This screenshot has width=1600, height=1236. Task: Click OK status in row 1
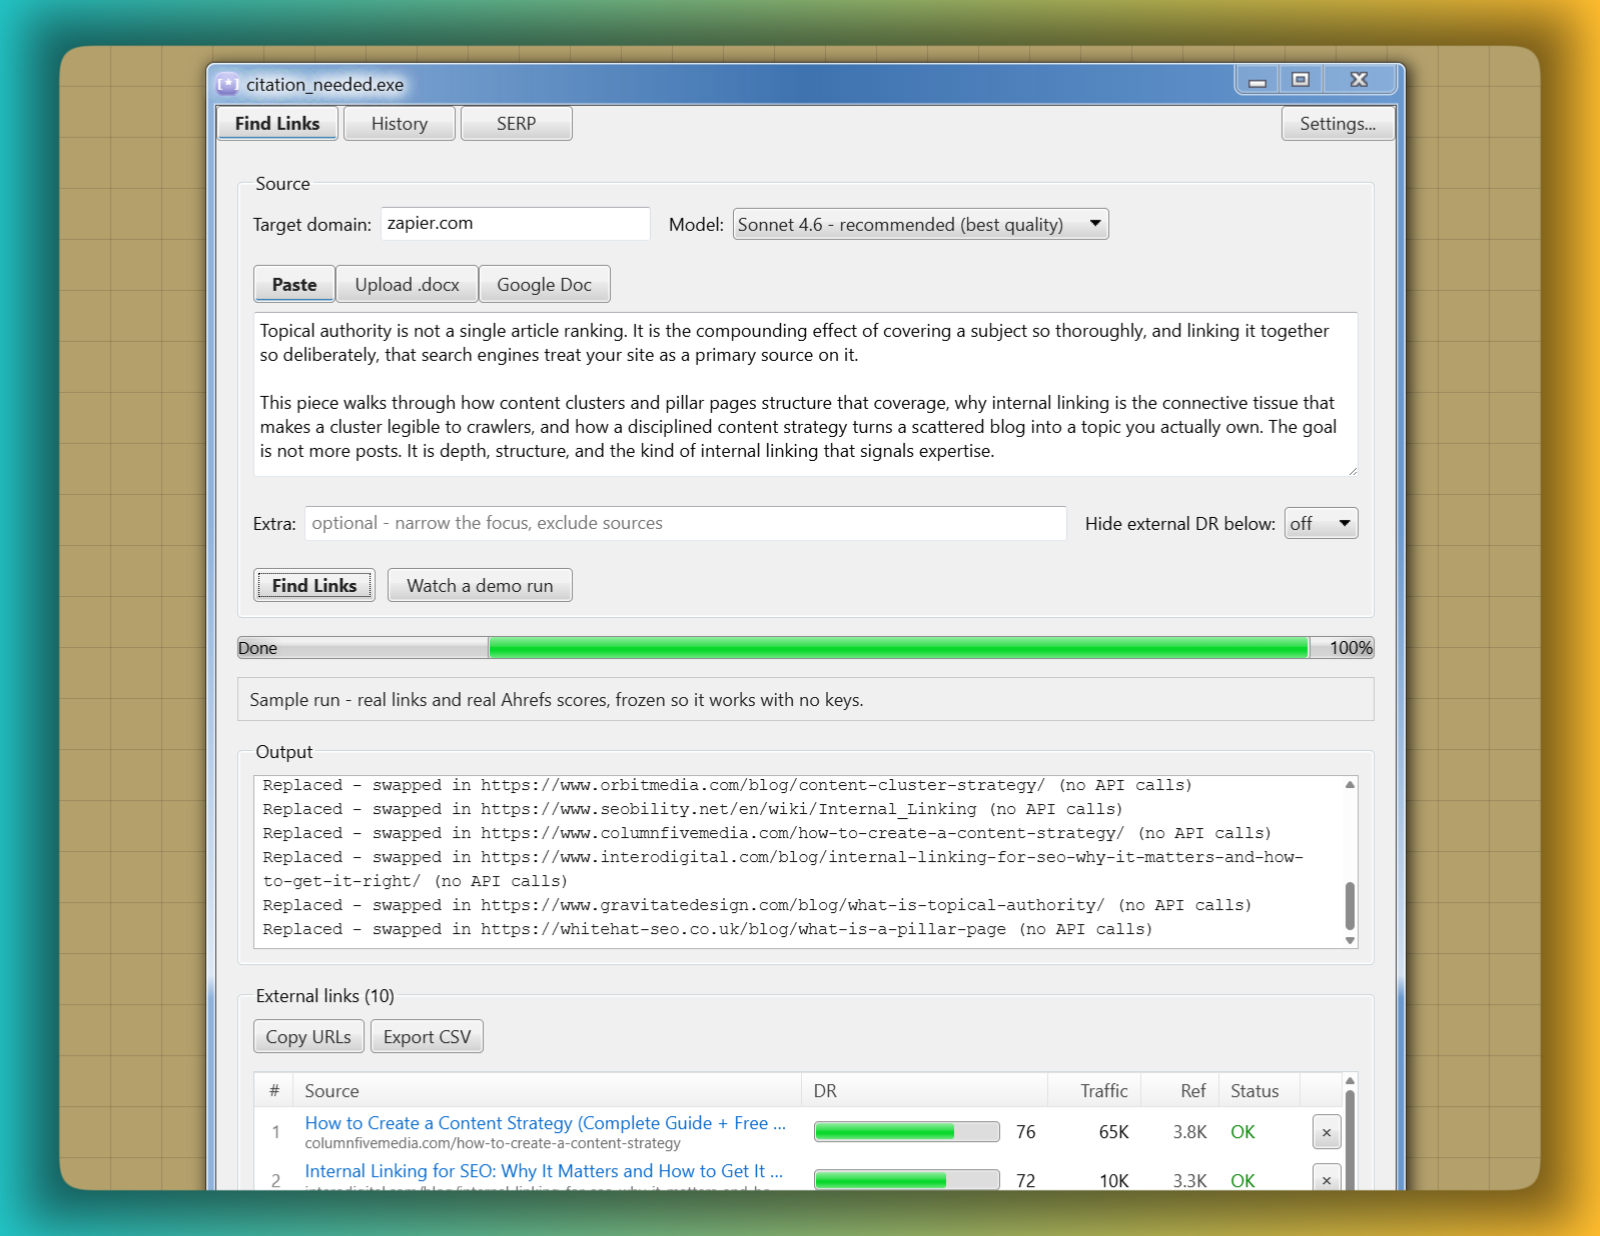pos(1242,1132)
